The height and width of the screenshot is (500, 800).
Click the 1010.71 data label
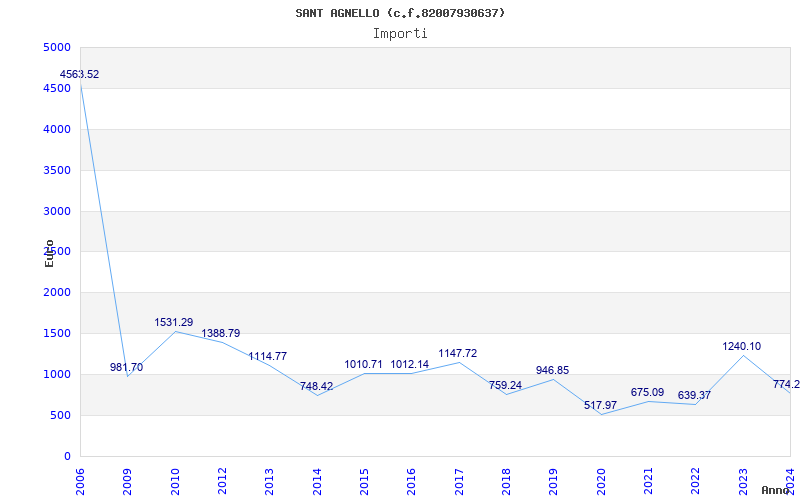pos(363,364)
